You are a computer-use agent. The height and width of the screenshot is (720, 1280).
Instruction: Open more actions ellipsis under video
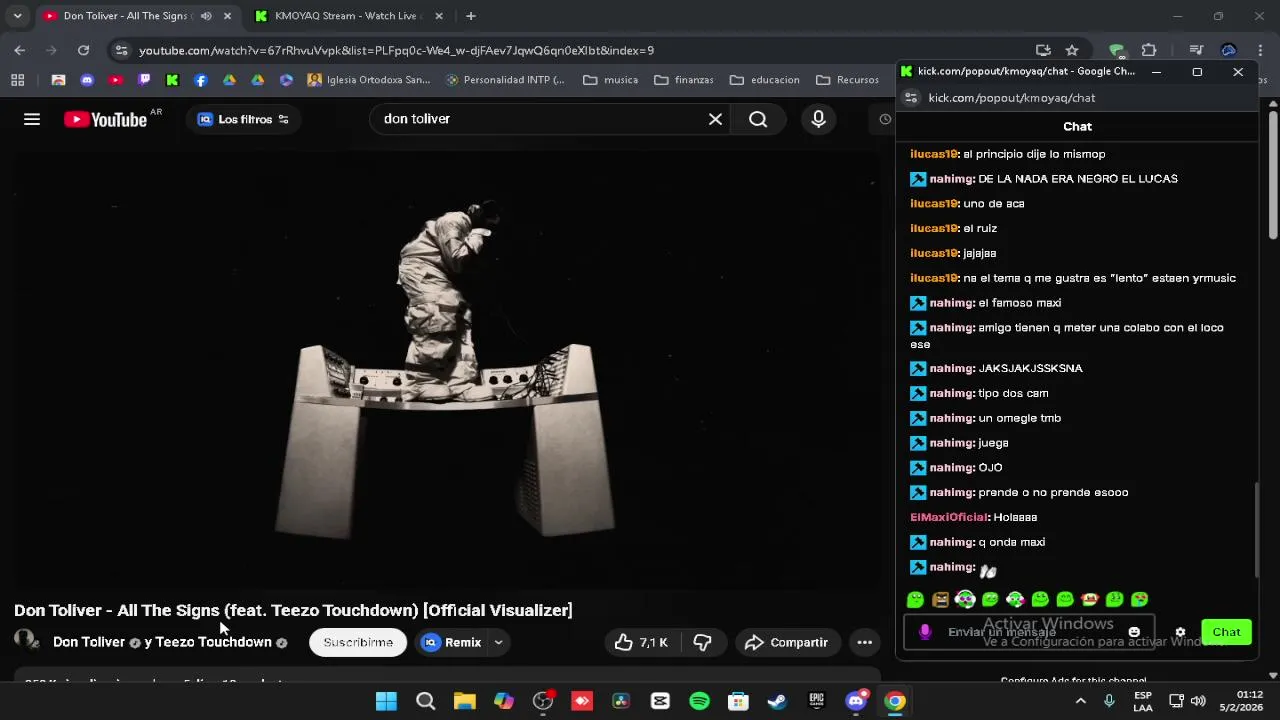[x=864, y=642]
